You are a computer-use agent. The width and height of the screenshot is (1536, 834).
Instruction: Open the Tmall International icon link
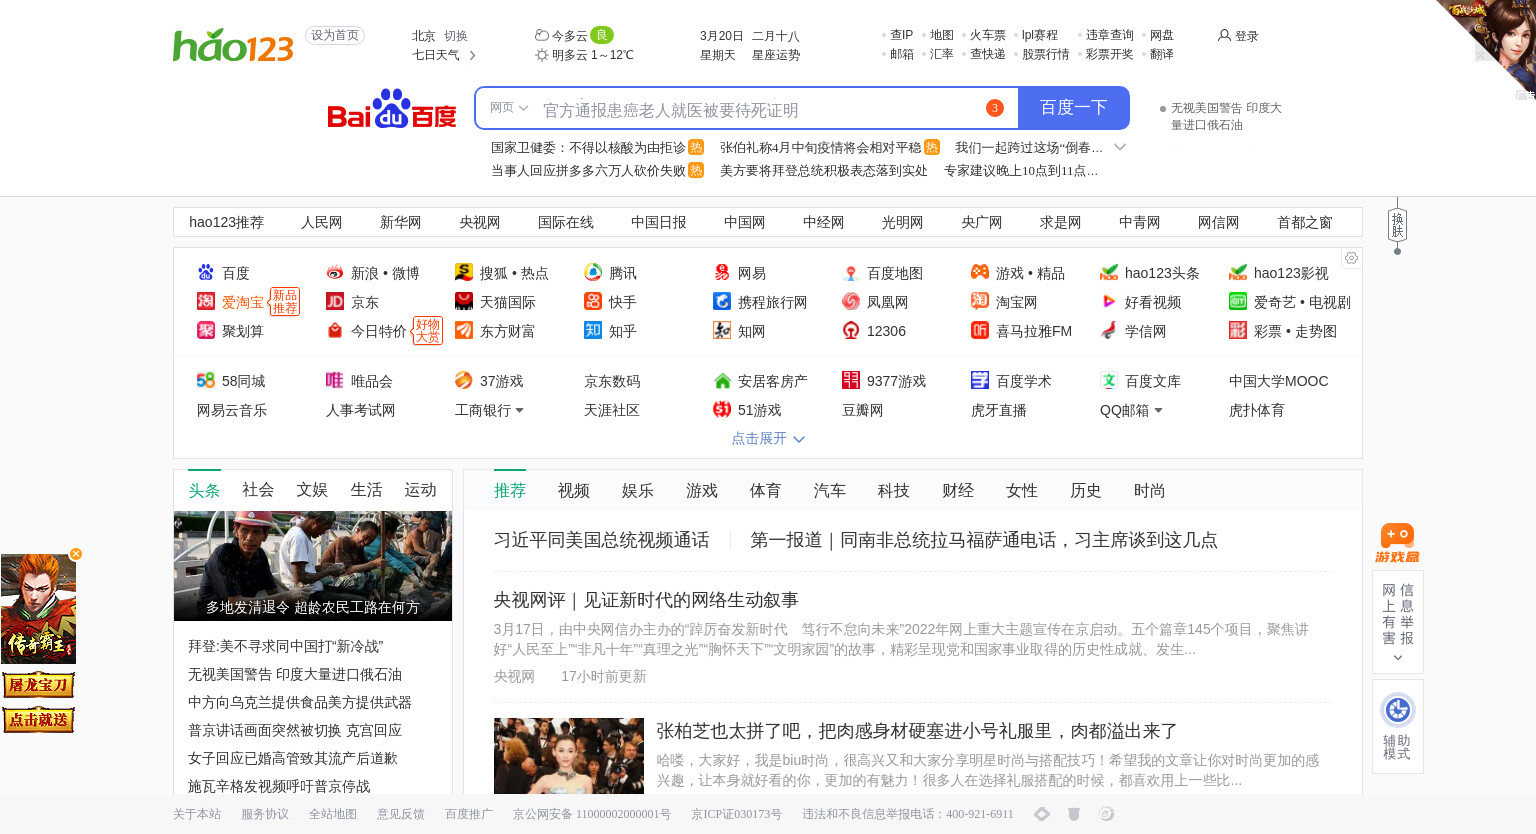tap(463, 301)
